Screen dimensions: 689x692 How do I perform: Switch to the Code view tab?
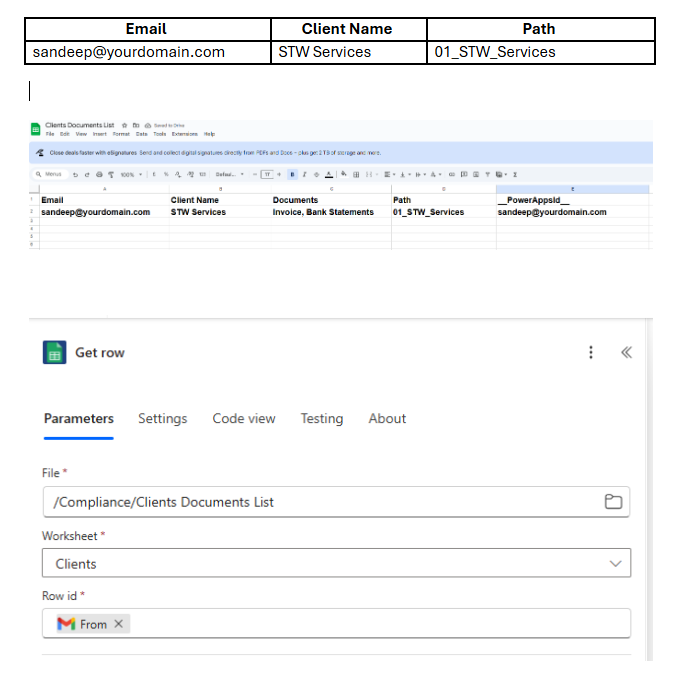coord(244,418)
